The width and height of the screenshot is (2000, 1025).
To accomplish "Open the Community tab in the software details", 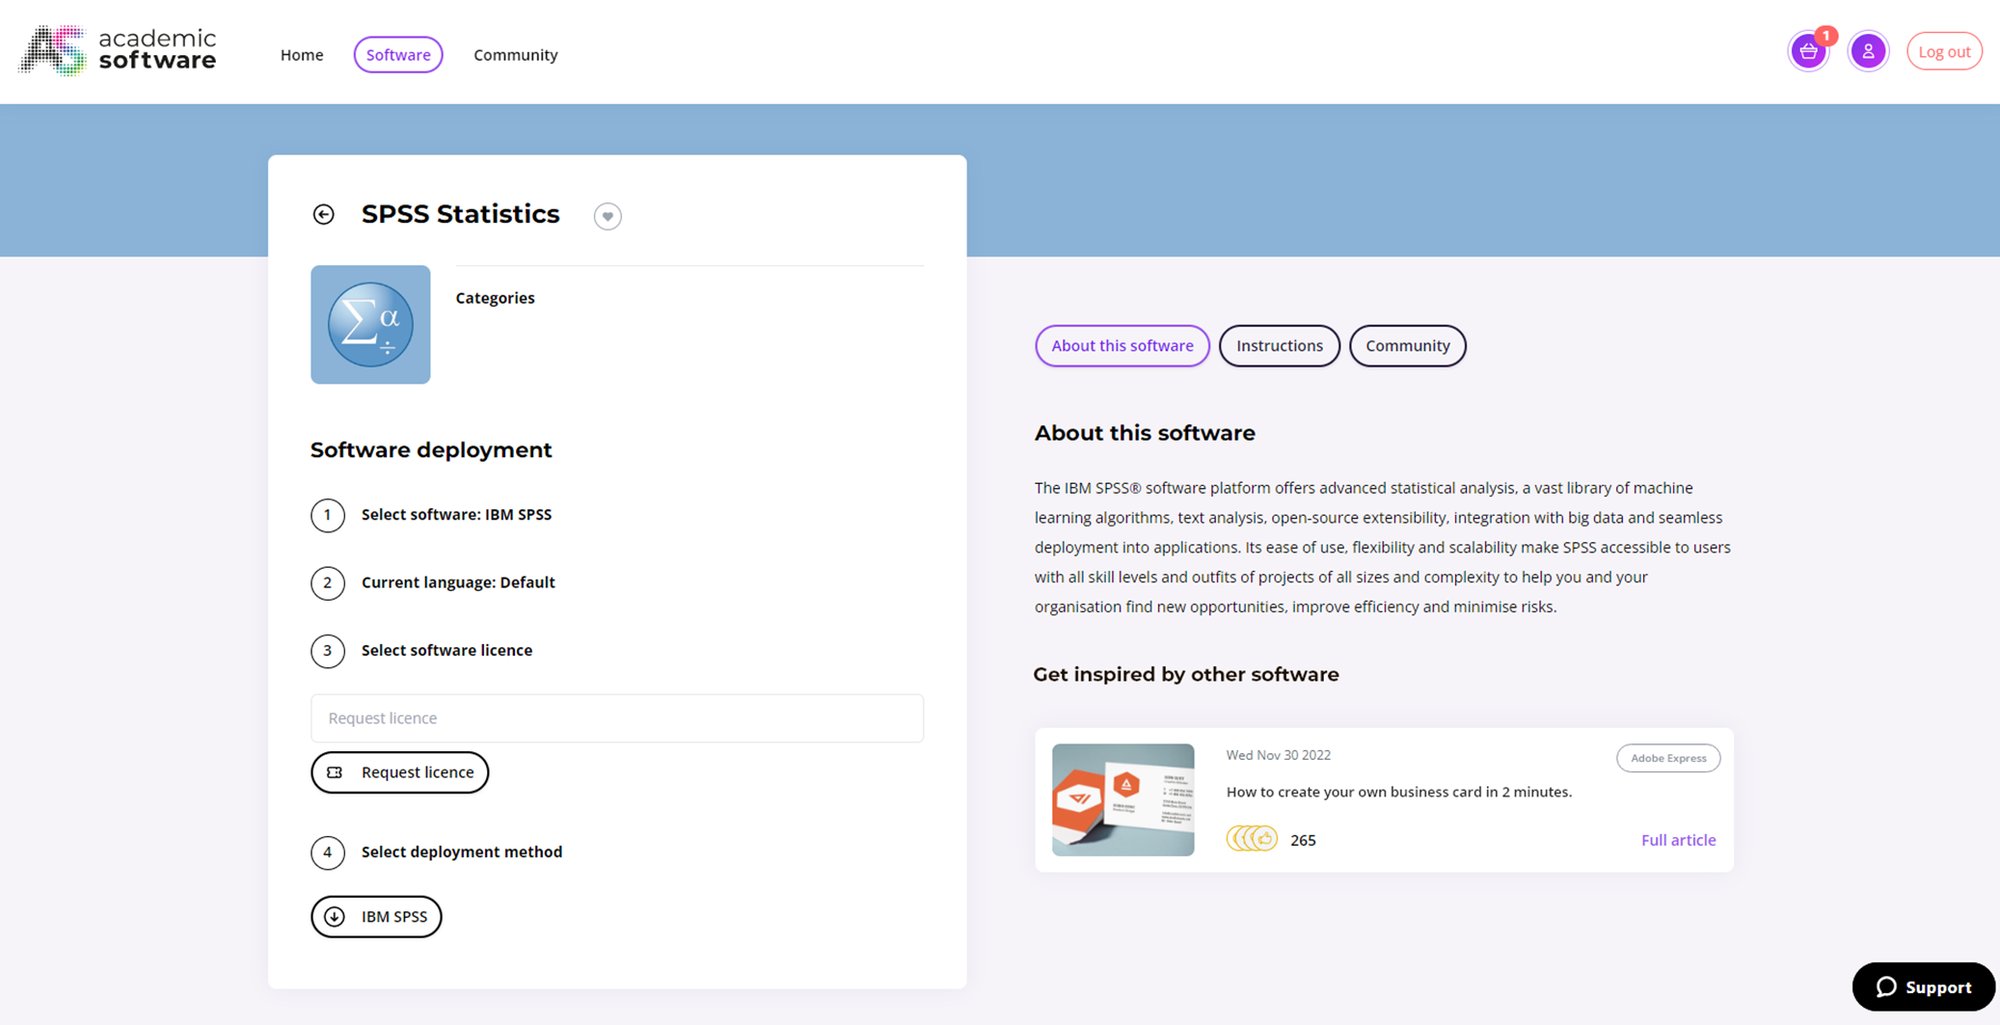I will 1407,345.
